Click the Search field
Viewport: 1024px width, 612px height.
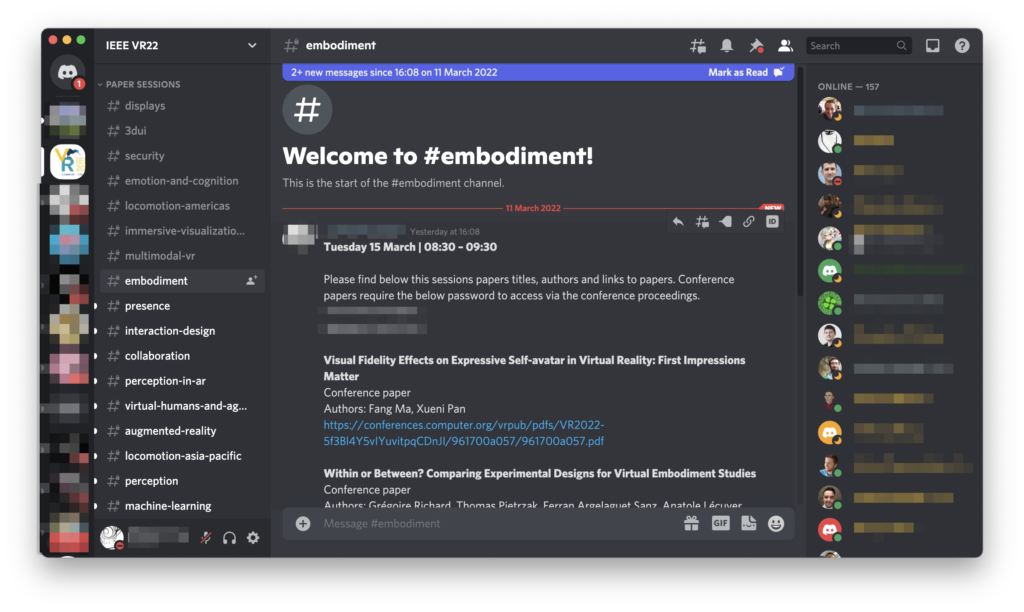point(851,46)
